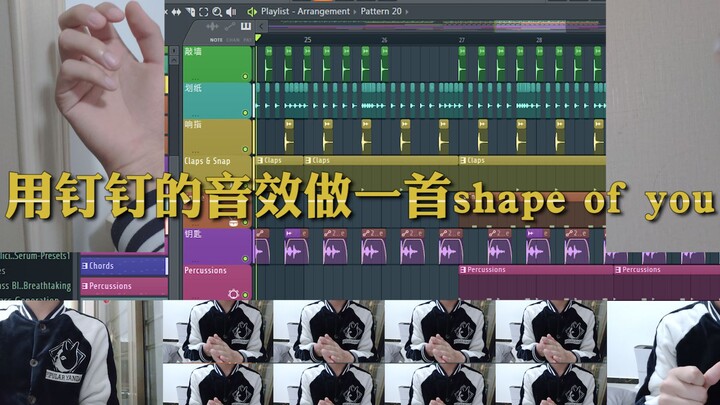Mute the 钥匙 track
Viewport: 720px width, 405px height.
click(245, 259)
